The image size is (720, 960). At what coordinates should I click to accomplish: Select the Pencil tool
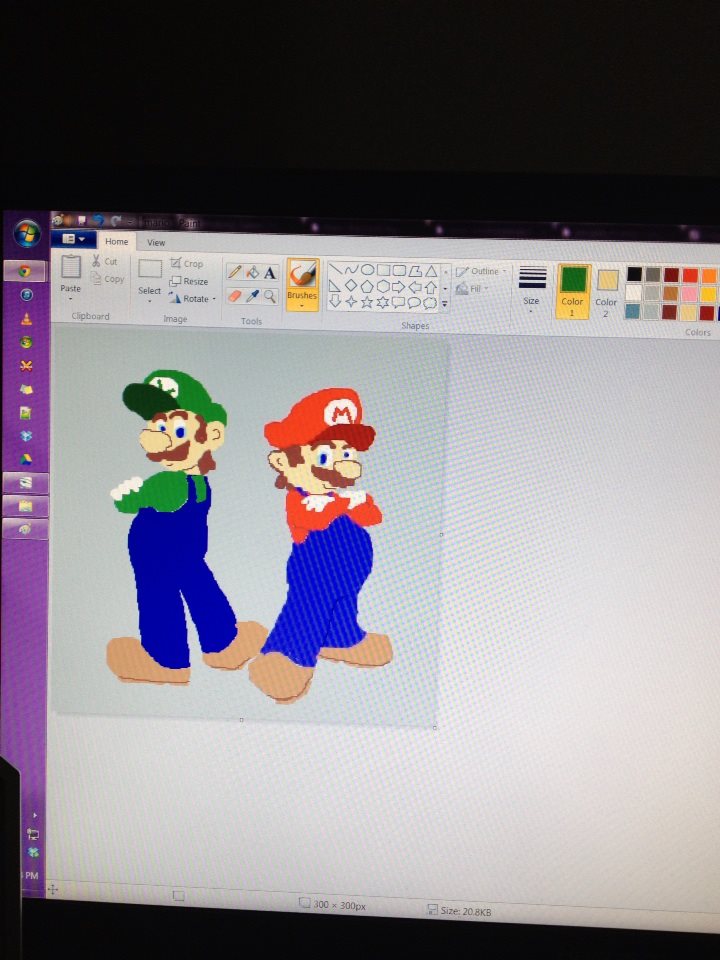(234, 272)
